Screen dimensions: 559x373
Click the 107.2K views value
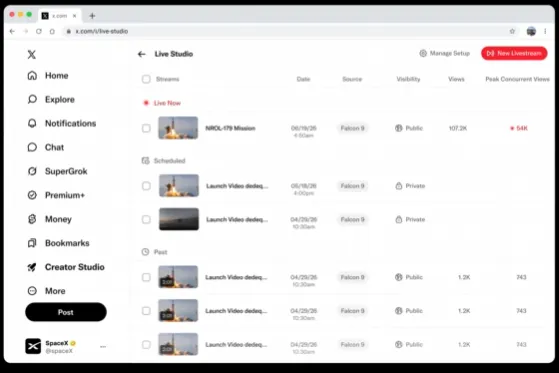coord(458,128)
